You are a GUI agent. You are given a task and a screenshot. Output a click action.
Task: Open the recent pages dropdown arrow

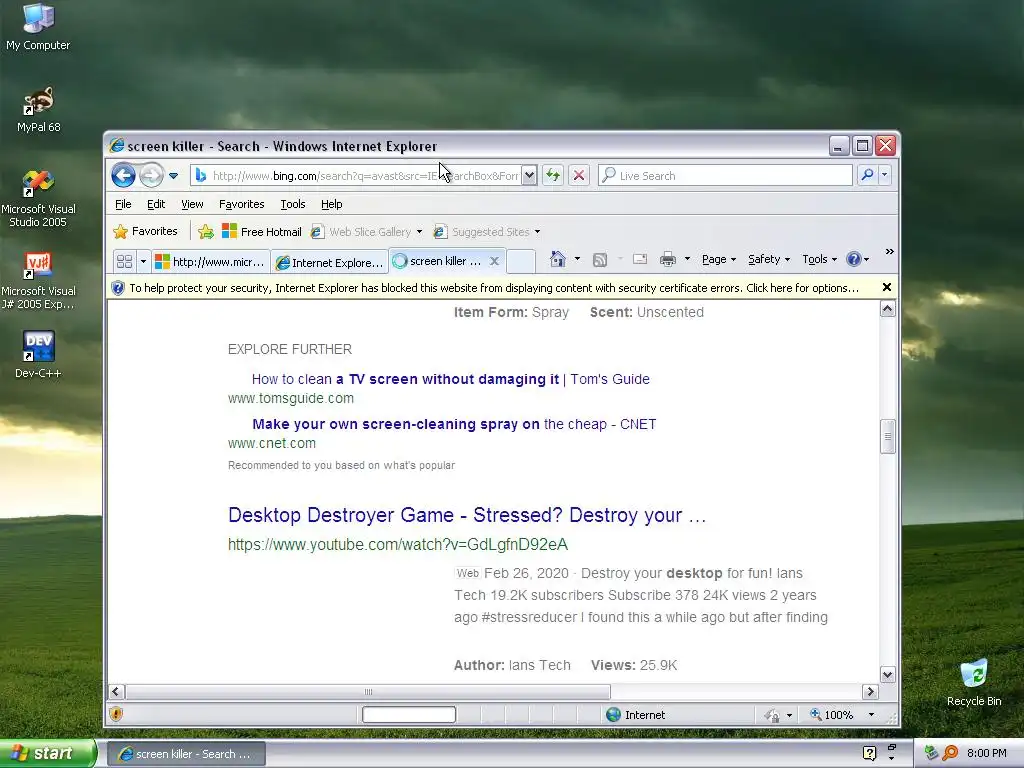tap(174, 176)
